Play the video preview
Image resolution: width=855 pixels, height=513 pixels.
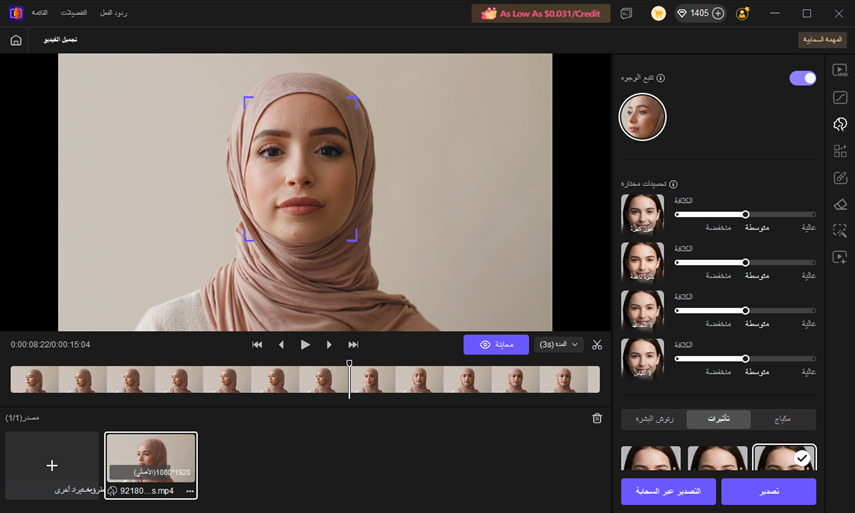305,345
